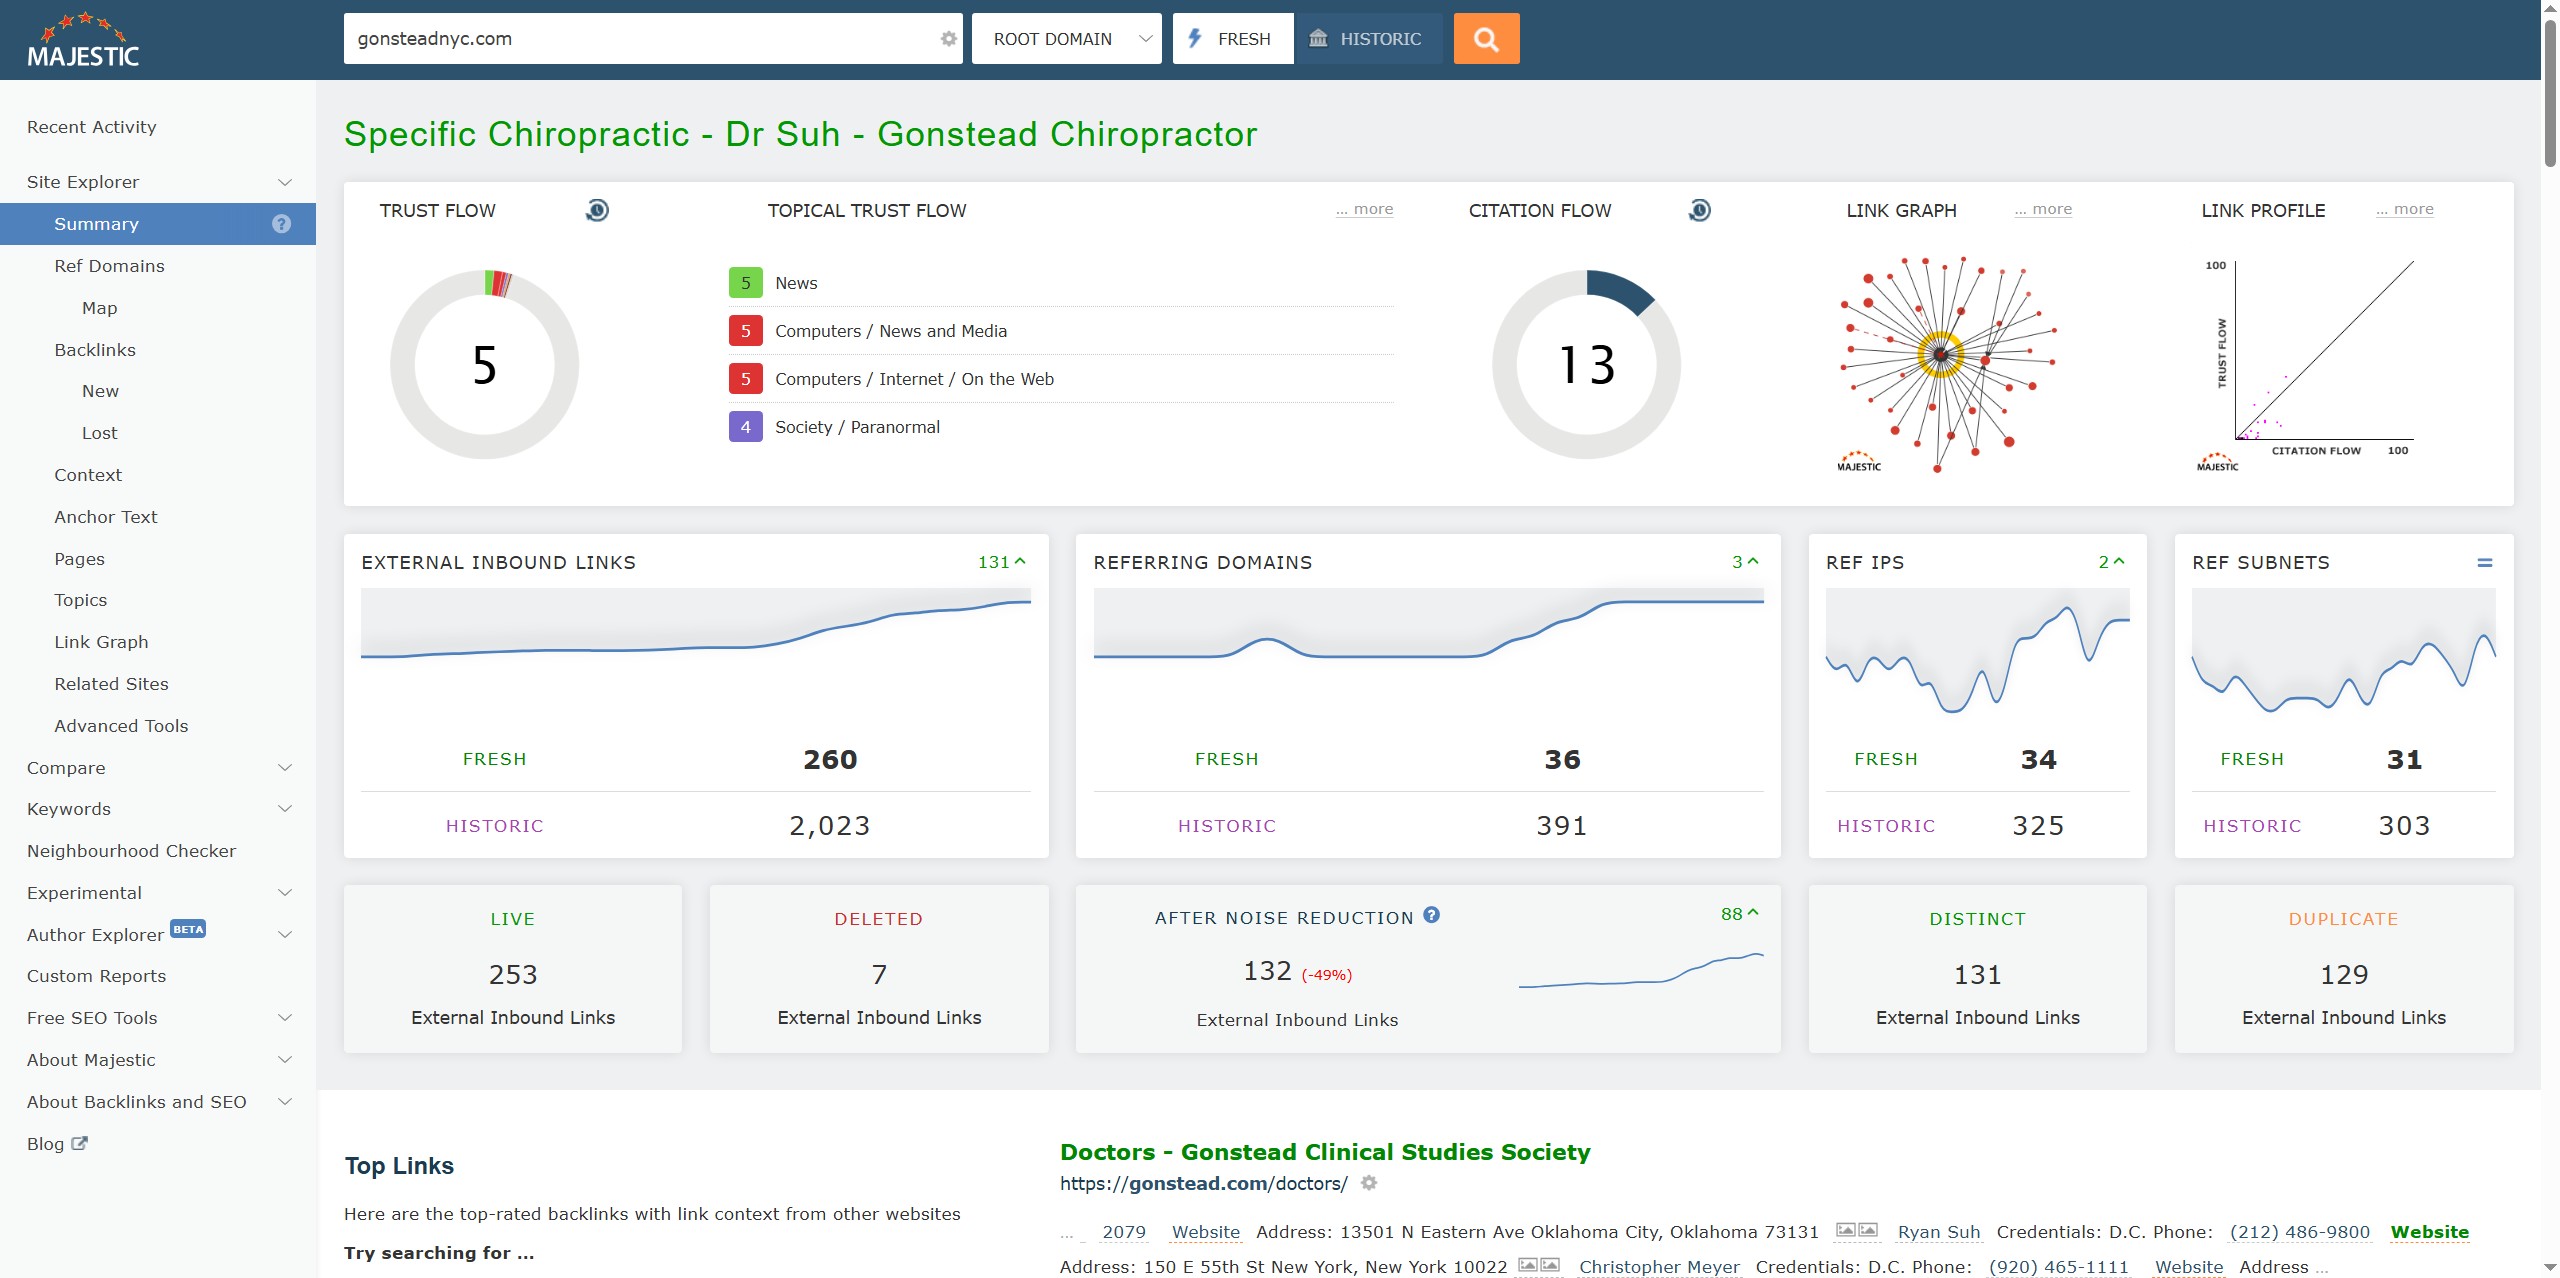Click the bank icon on the Historic button

pos(1319,39)
